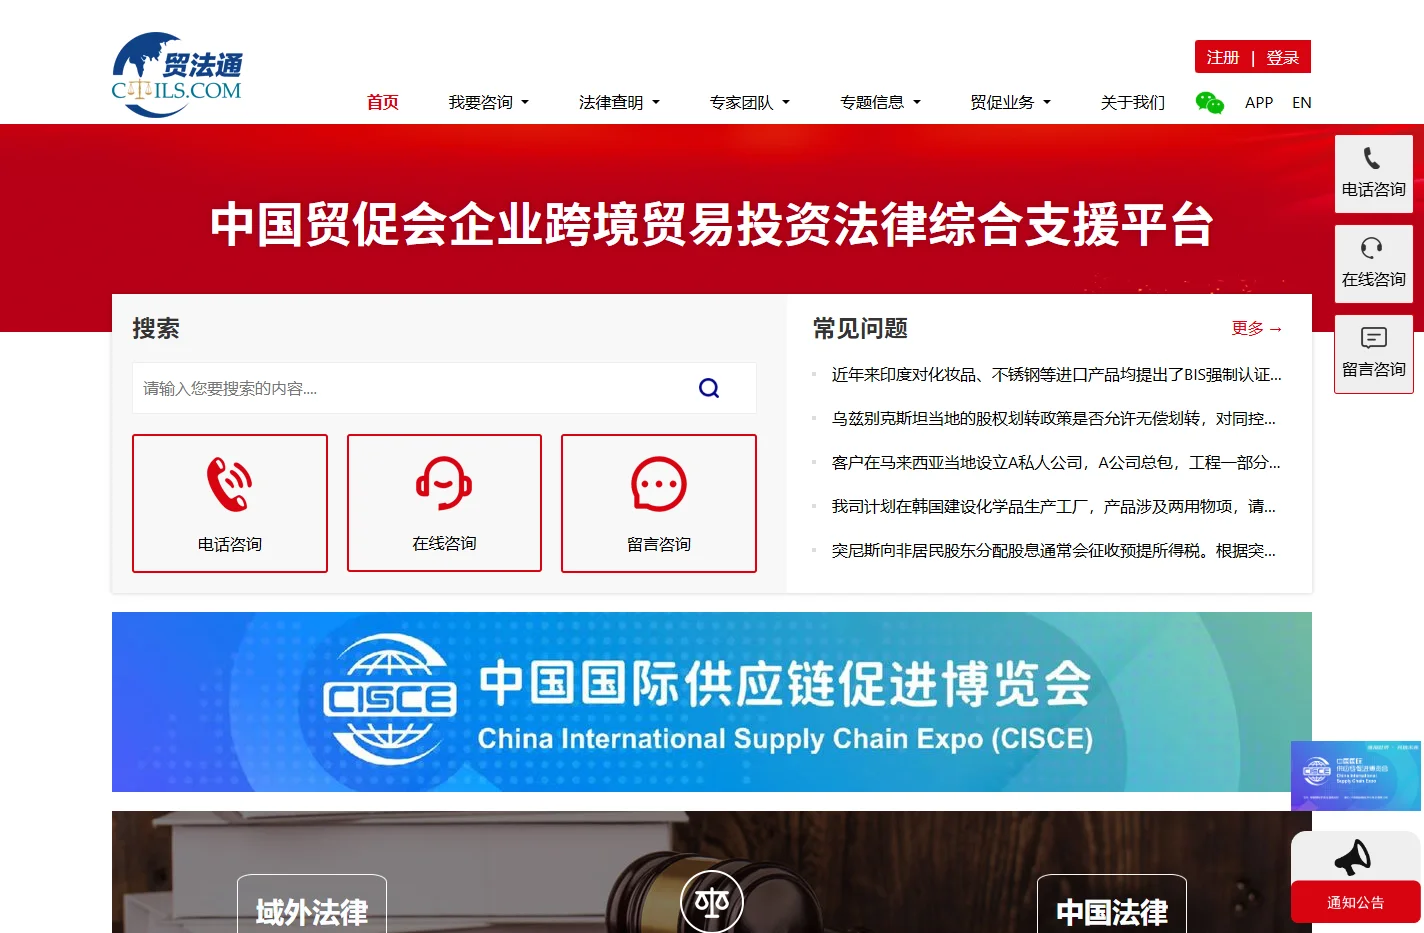Screen dimensions: 1424x933
Task: Open 关于我们 menu item
Action: (x=1133, y=102)
